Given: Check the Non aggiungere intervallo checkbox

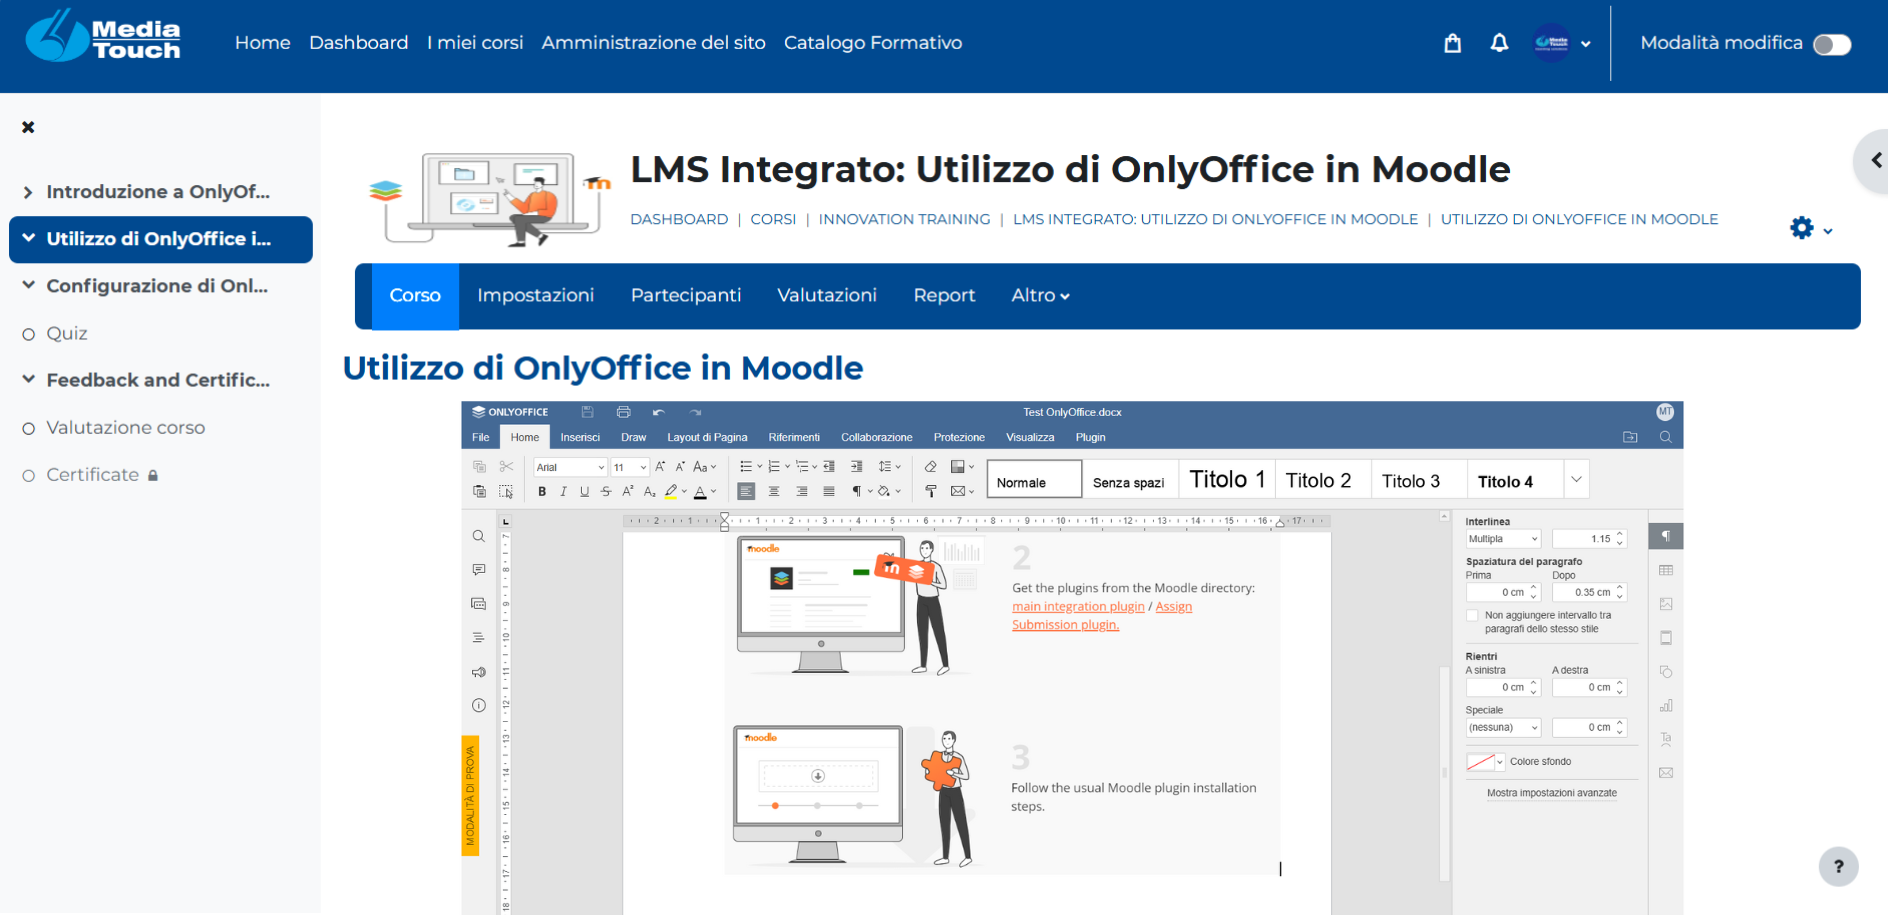Looking at the screenshot, I should click(1472, 616).
